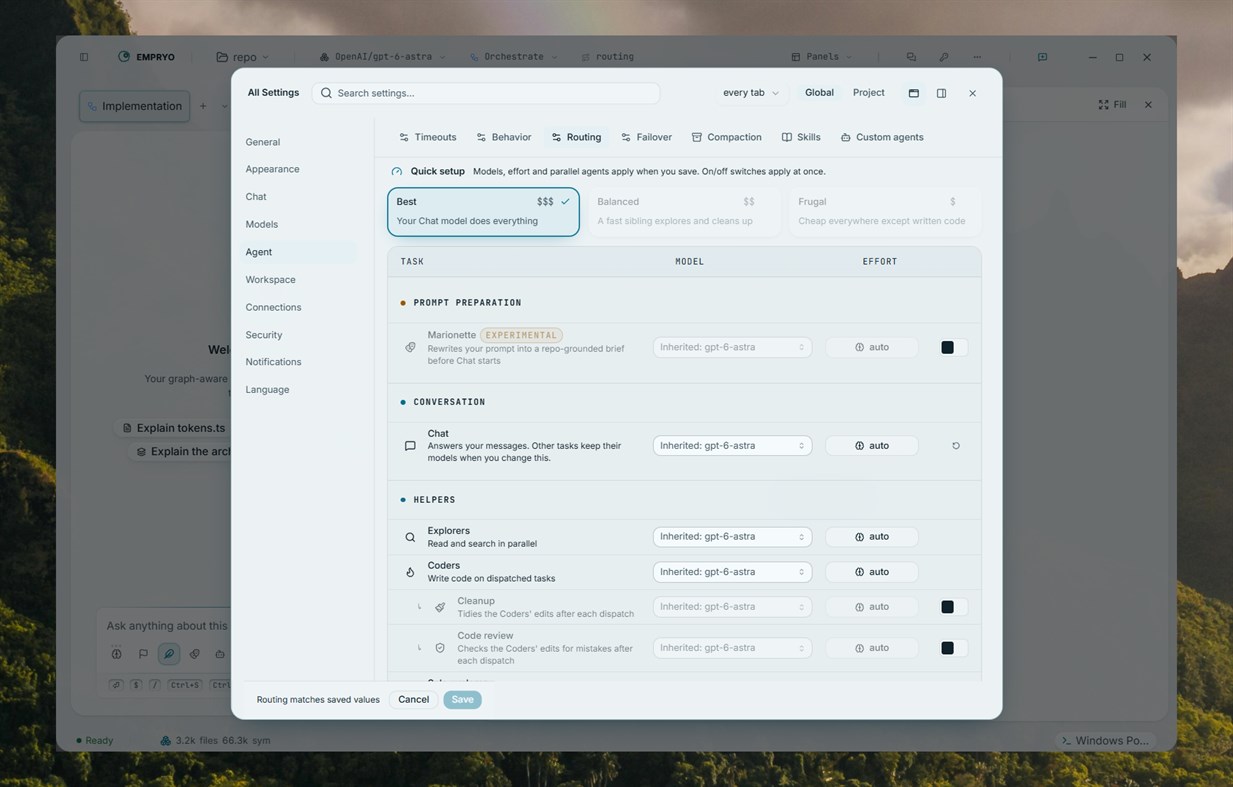Expand the every tab dropdown
The height and width of the screenshot is (787, 1233).
point(751,93)
